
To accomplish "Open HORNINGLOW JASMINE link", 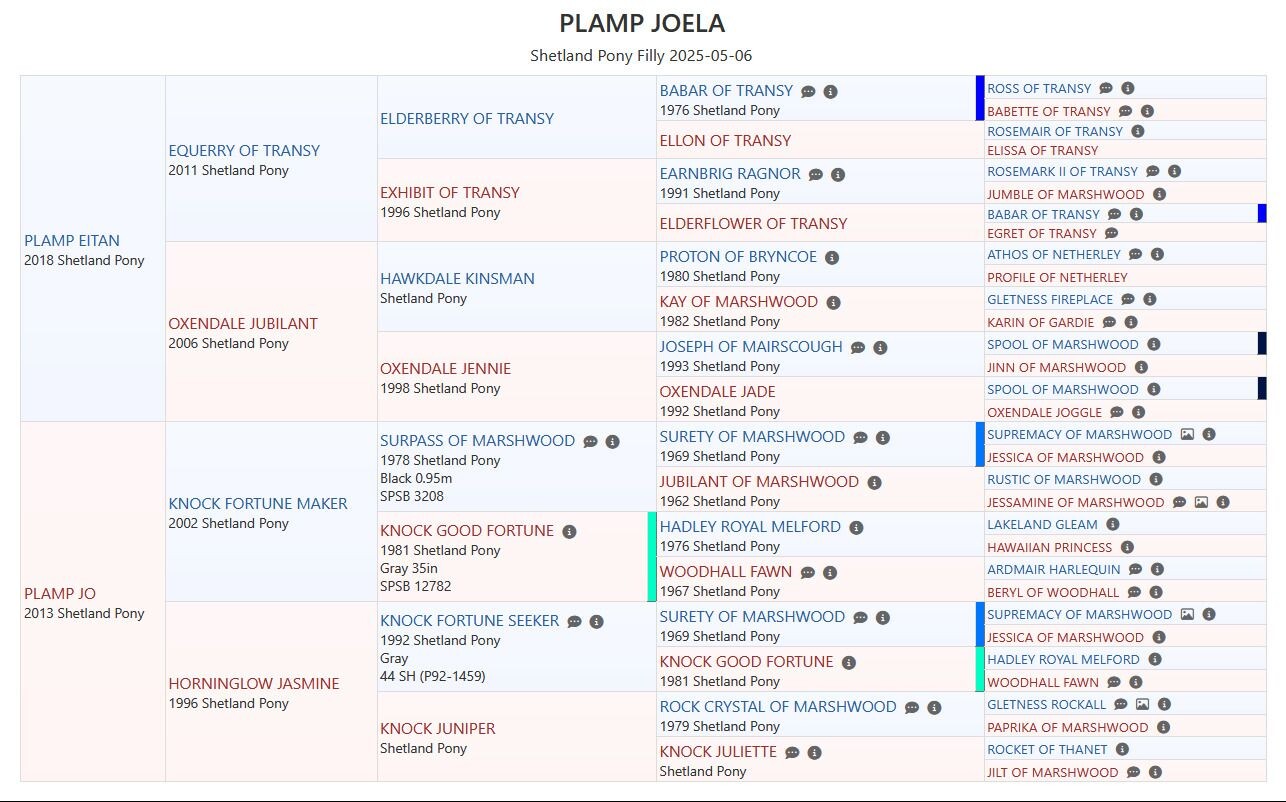I will pos(254,683).
